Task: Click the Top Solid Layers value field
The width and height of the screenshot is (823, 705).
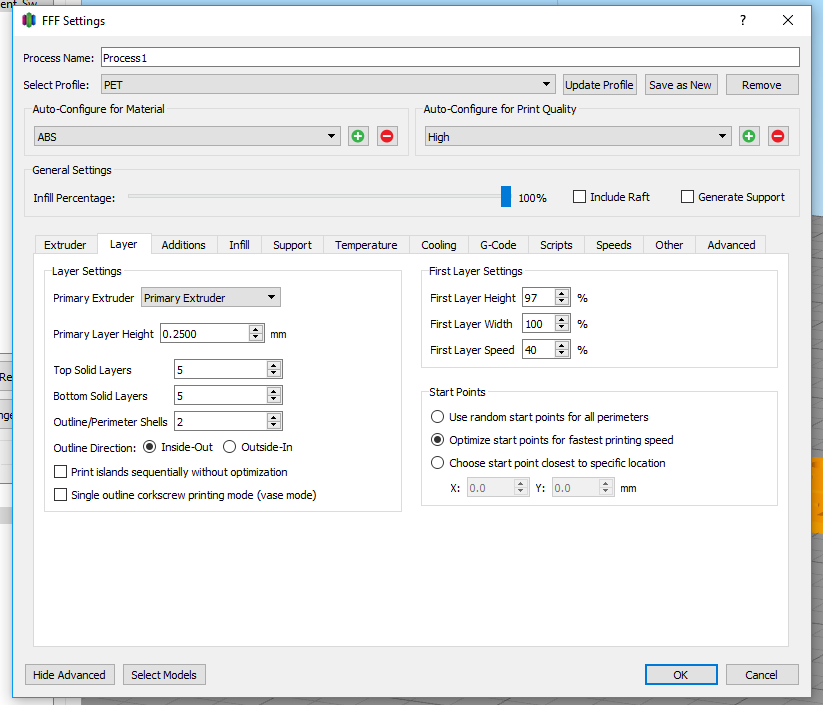Action: (x=221, y=370)
